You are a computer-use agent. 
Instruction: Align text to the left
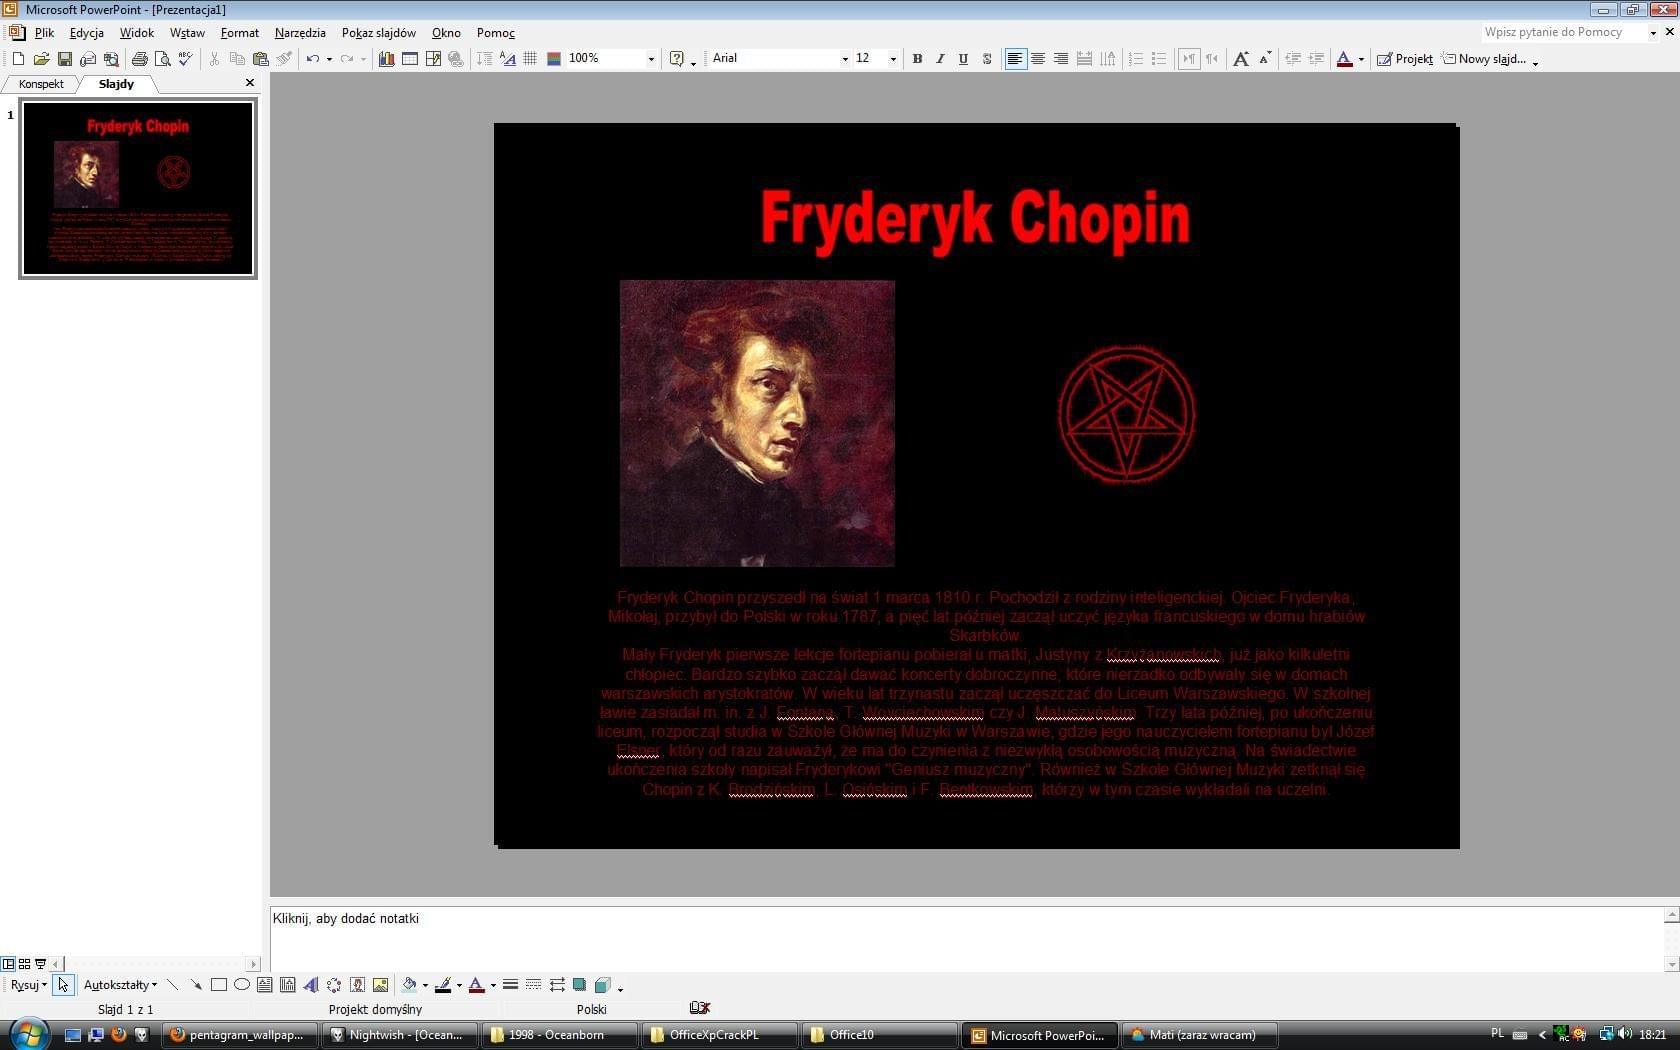[x=1015, y=59]
